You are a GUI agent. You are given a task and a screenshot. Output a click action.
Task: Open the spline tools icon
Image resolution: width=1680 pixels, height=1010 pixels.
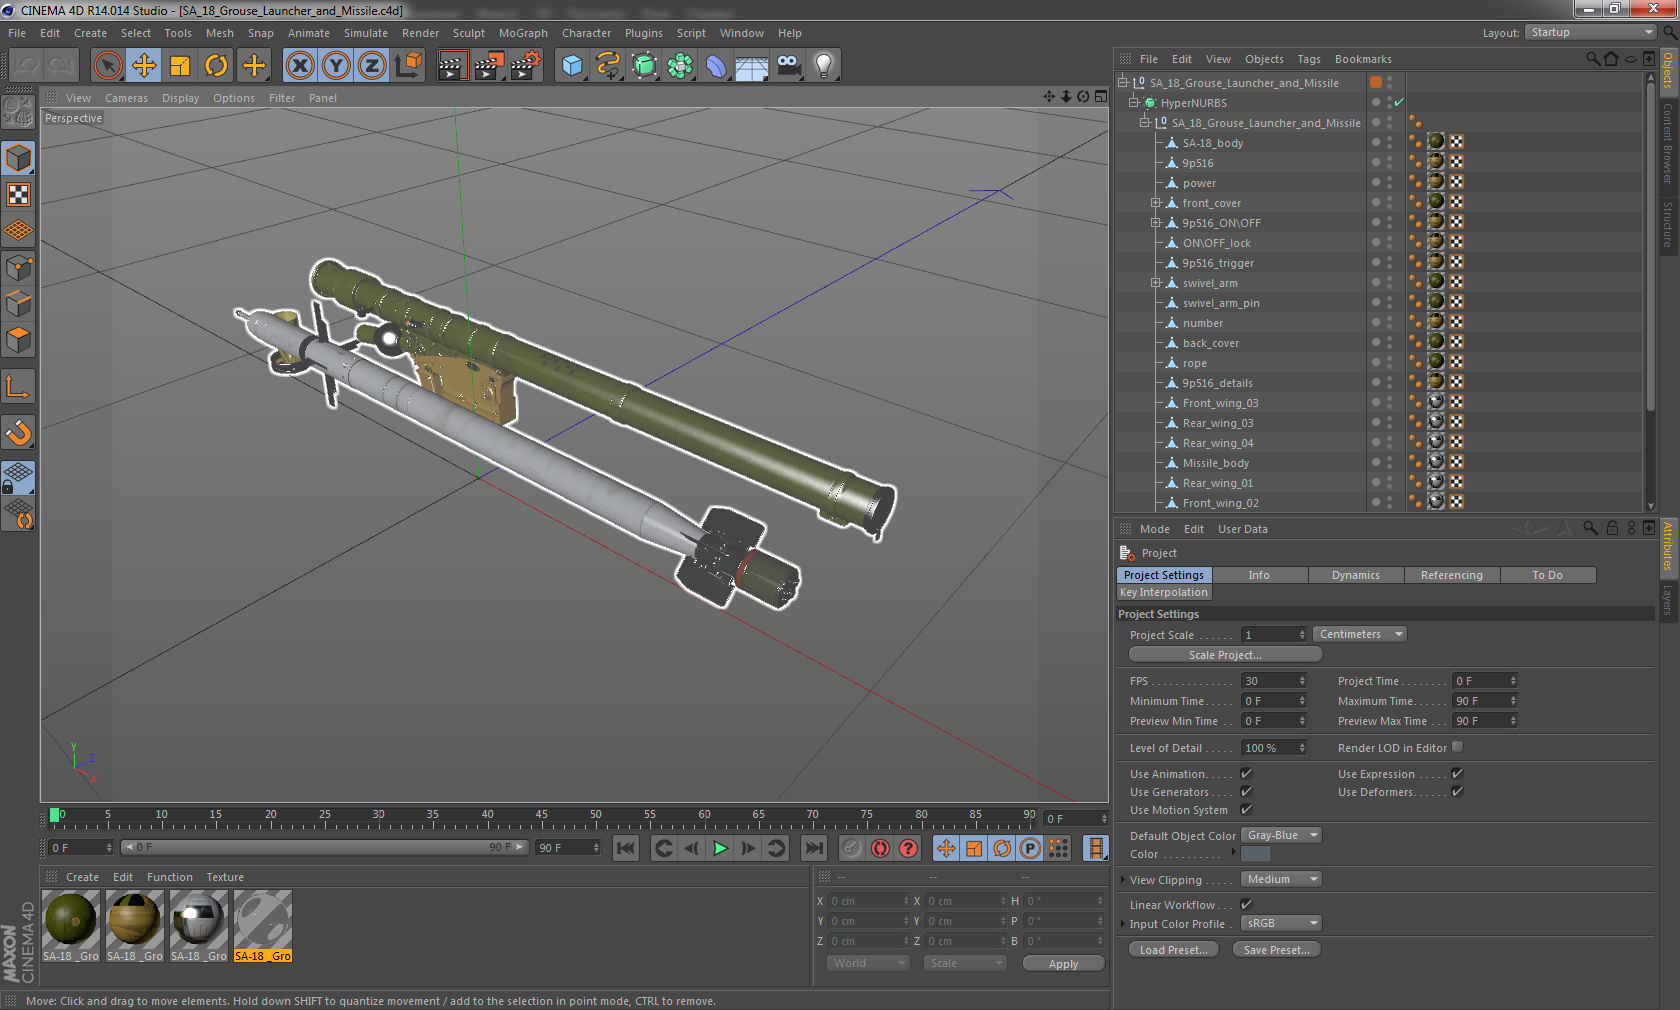pyautogui.click(x=608, y=66)
